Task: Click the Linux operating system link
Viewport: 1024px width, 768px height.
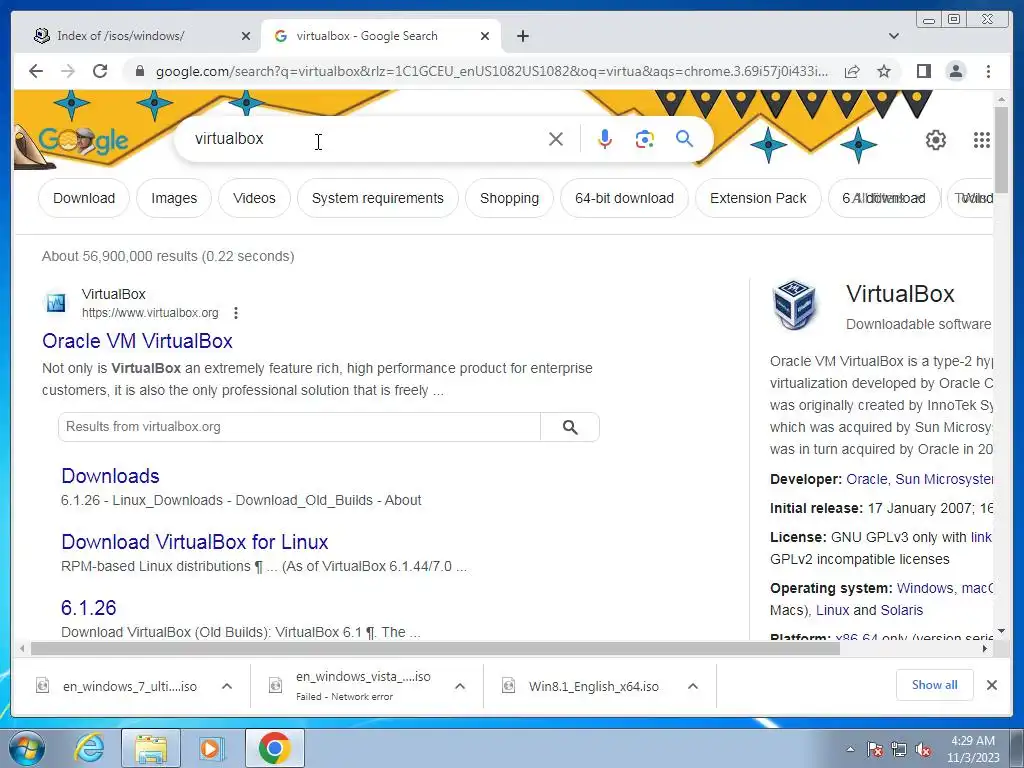Action: (x=833, y=610)
